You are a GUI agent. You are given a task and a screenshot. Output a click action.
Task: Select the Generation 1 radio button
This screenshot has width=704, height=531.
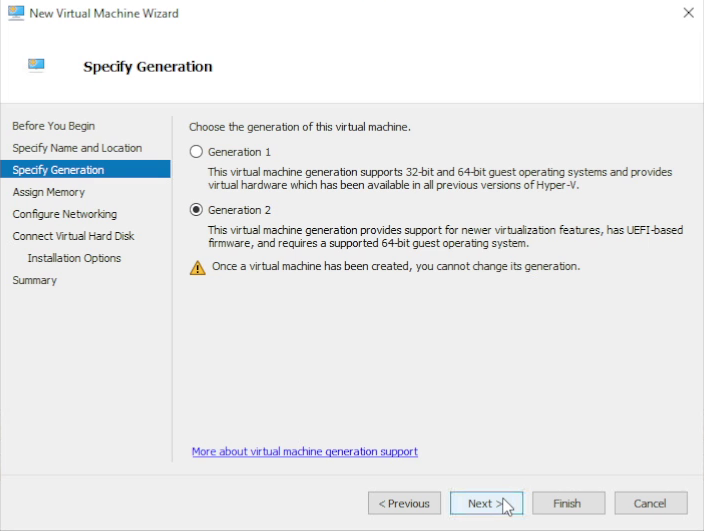(x=196, y=152)
